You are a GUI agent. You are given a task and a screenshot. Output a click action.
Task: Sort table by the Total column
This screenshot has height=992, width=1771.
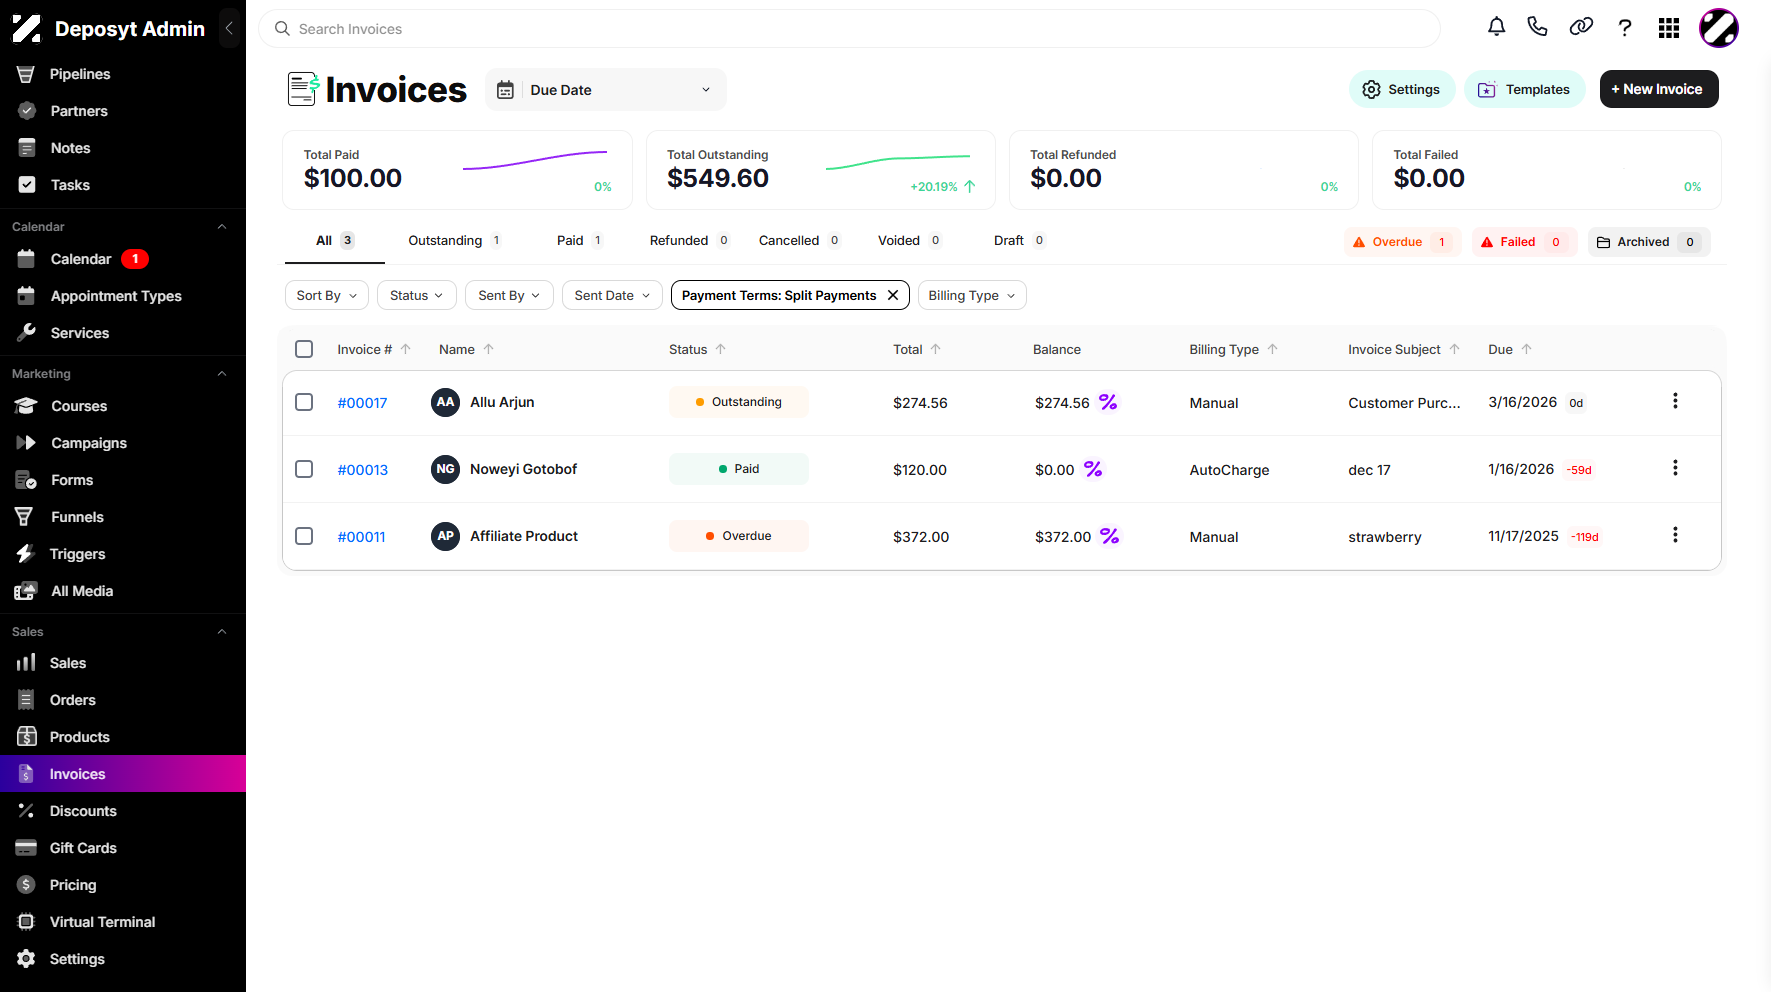[917, 349]
